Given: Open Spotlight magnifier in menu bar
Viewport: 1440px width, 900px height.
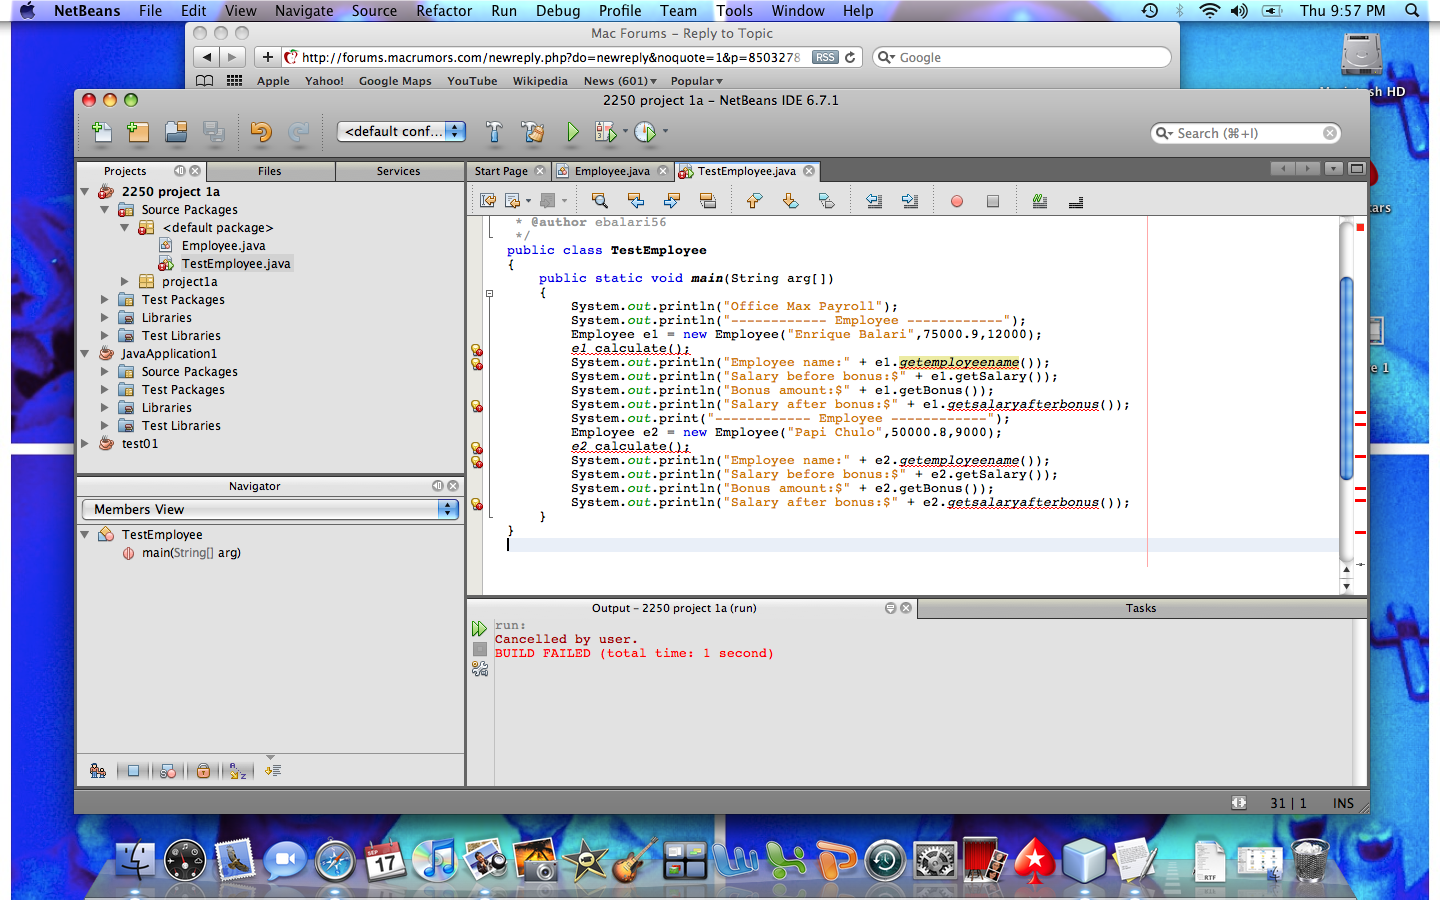Looking at the screenshot, I should pyautogui.click(x=1412, y=11).
